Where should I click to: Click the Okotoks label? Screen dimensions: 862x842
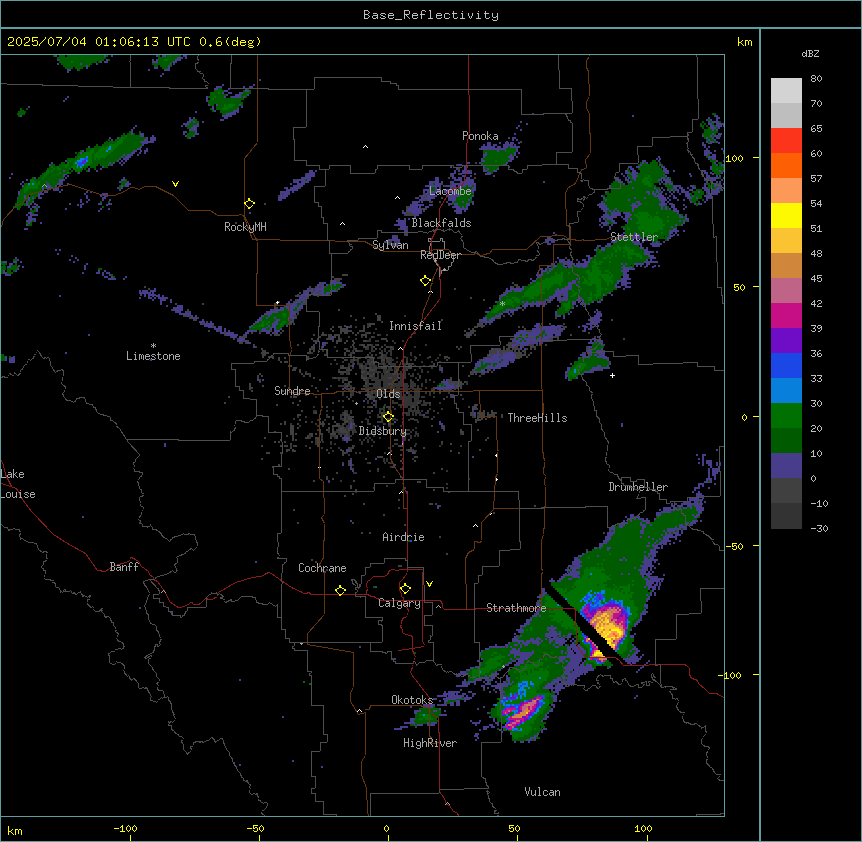(412, 700)
